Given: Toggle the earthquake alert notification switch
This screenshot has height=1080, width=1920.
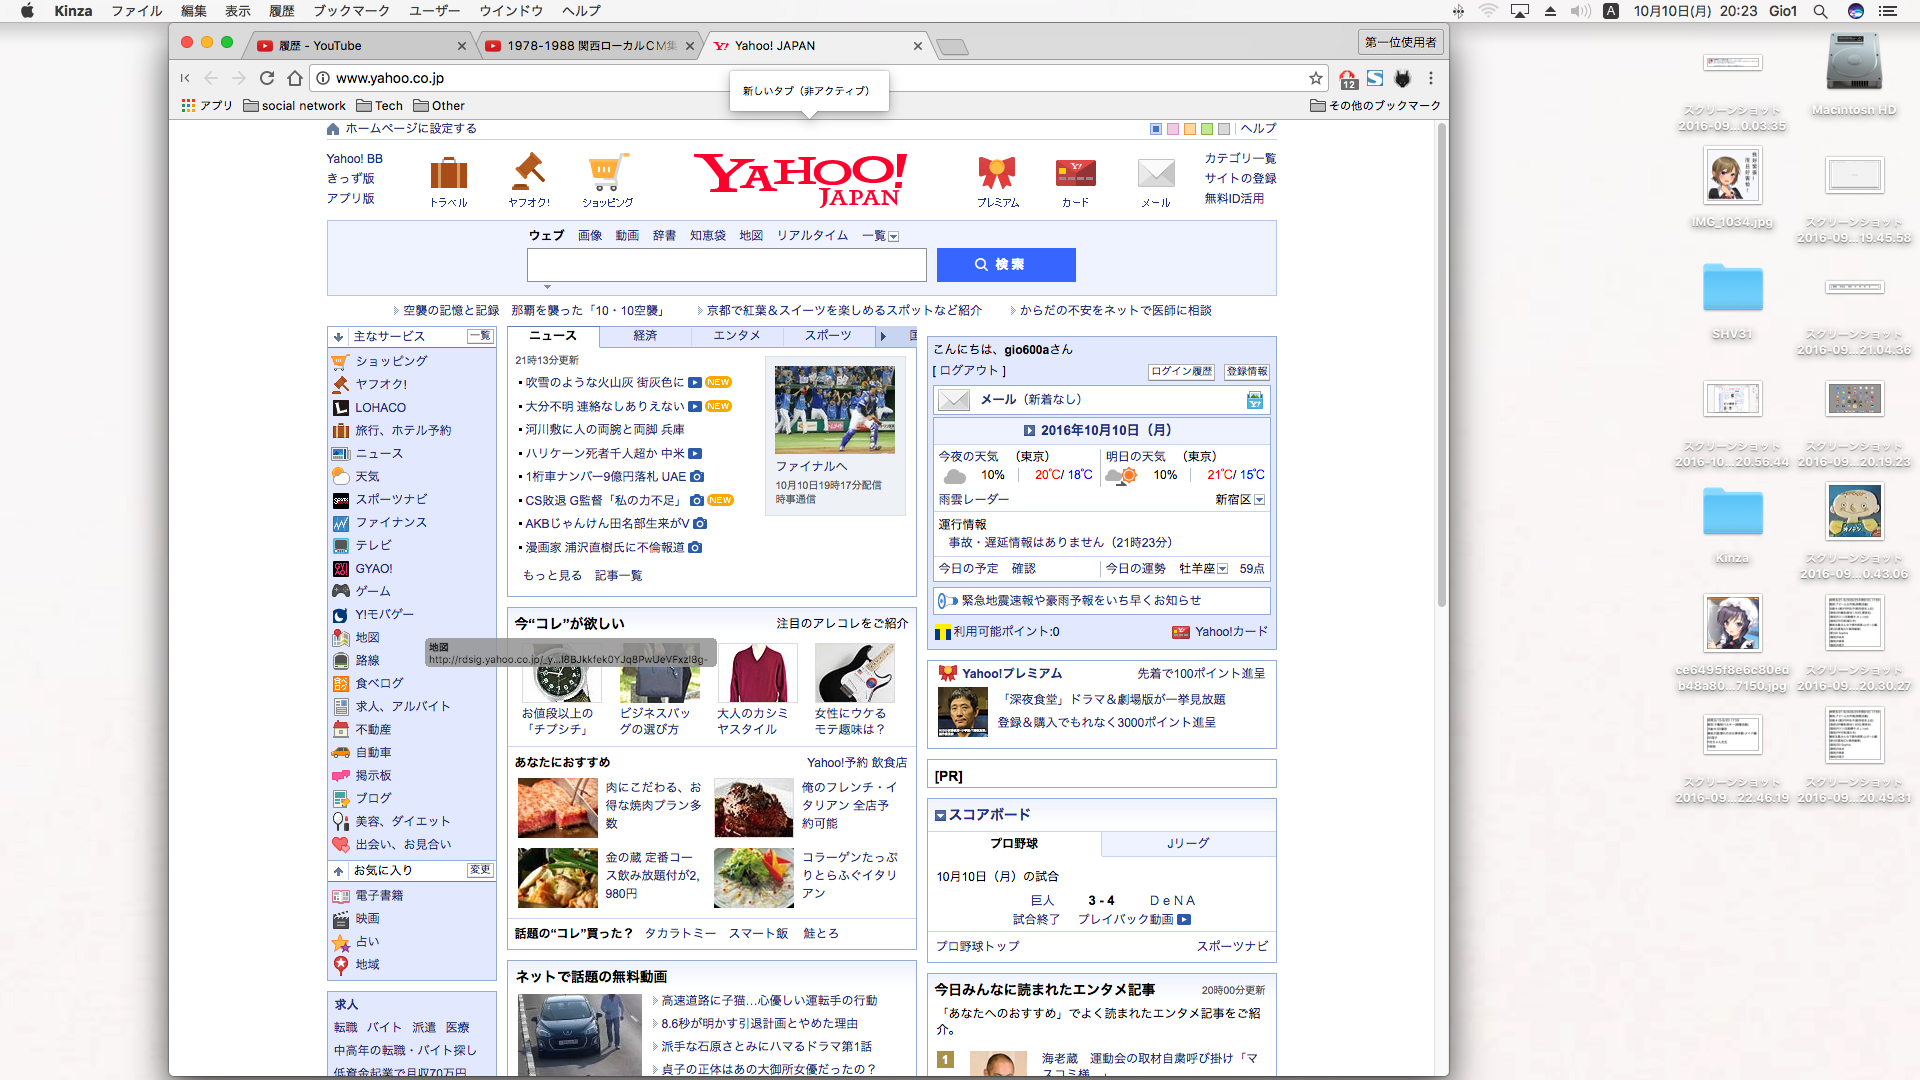Looking at the screenshot, I should tap(946, 601).
